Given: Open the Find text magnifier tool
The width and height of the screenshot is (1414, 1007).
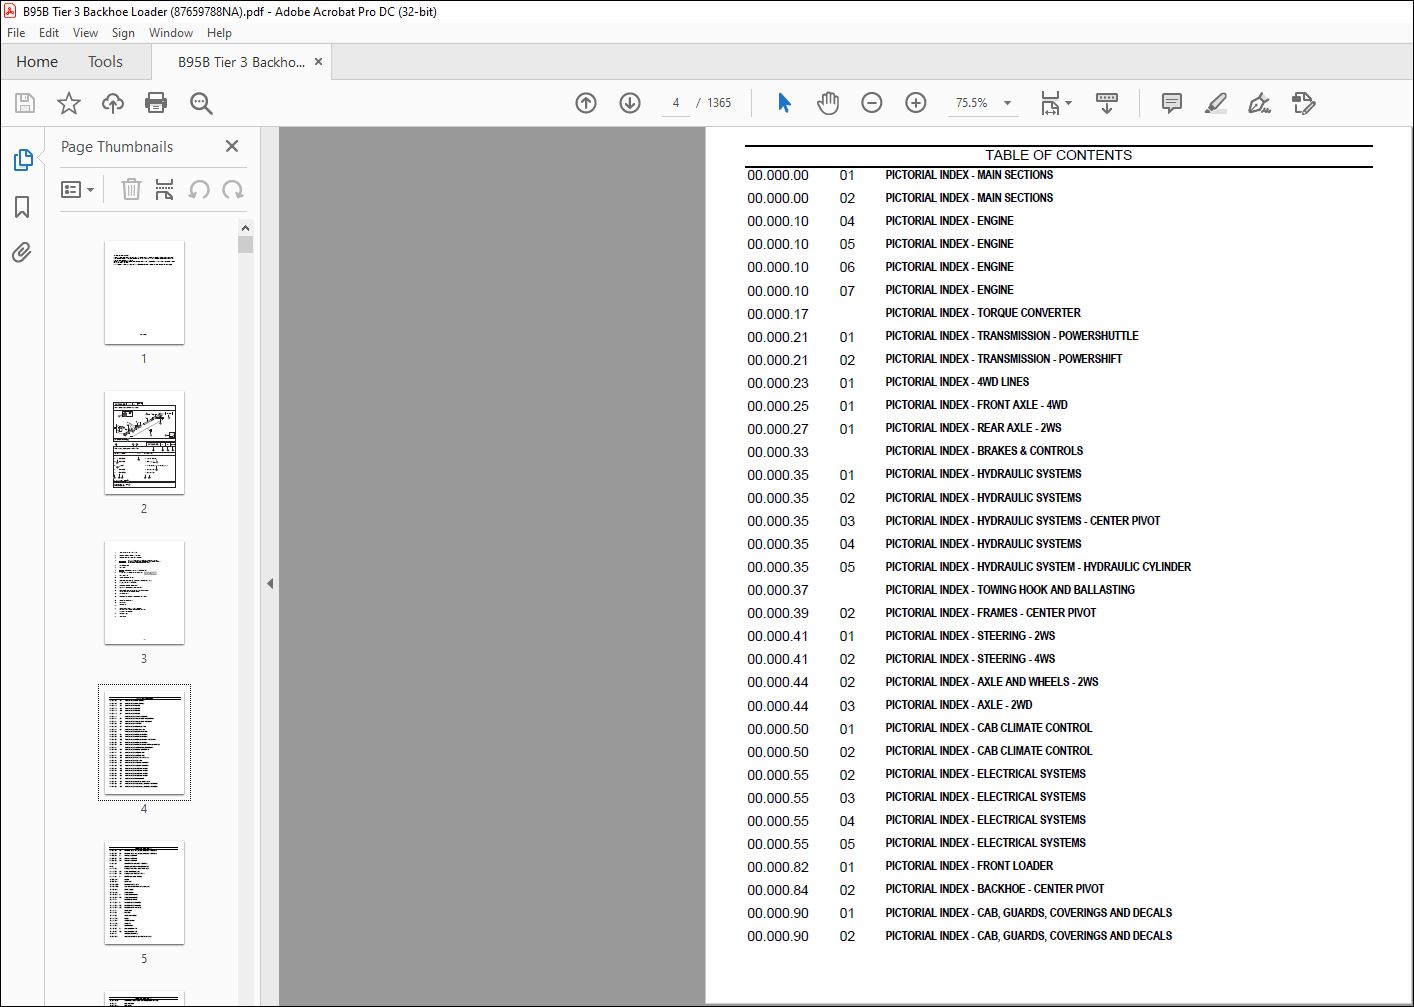Looking at the screenshot, I should pos(201,103).
